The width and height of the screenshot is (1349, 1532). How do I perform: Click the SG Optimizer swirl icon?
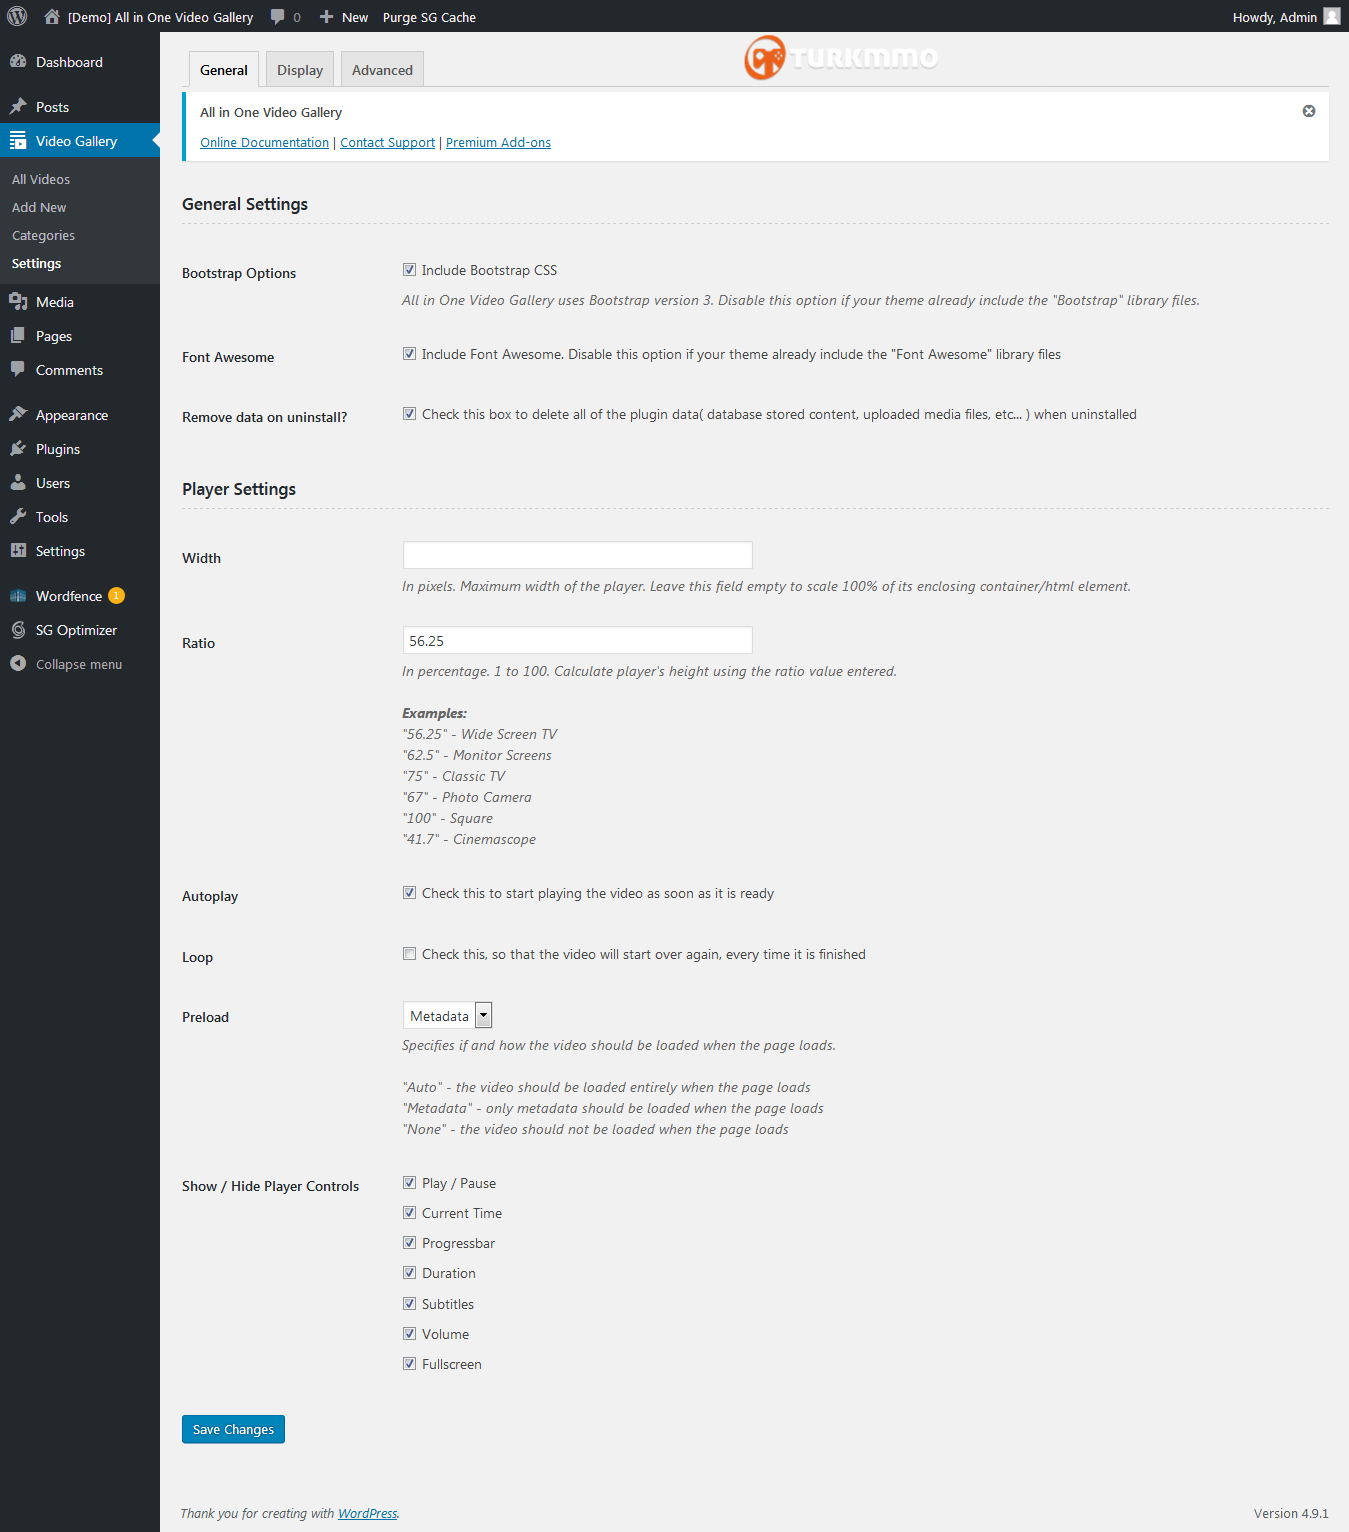(18, 629)
